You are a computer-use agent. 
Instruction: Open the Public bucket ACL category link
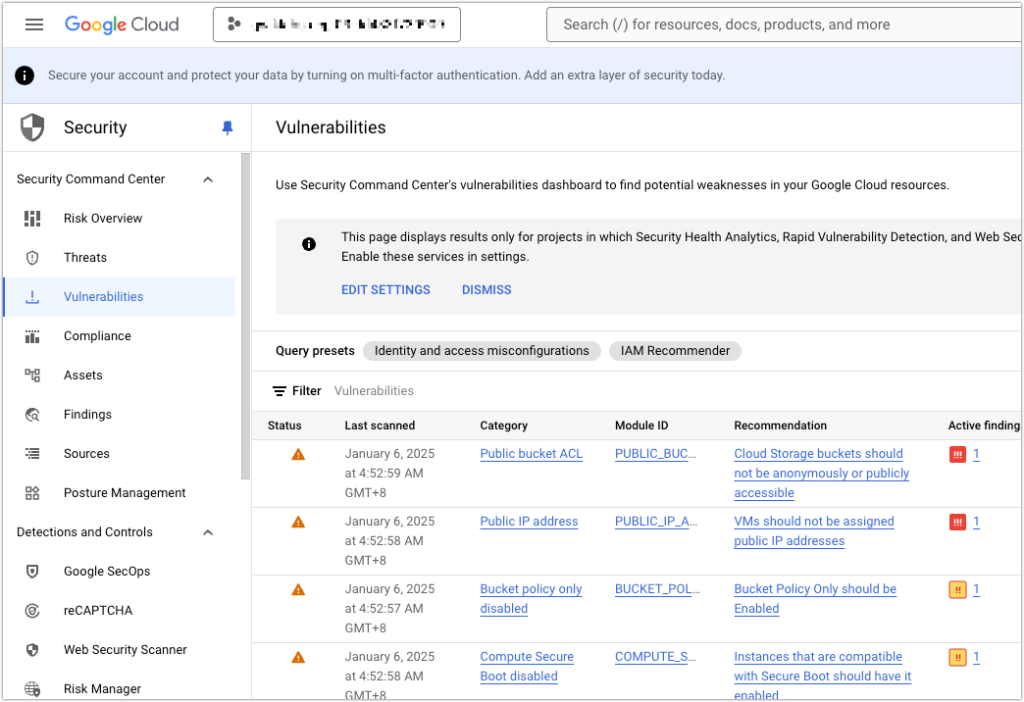(531, 454)
